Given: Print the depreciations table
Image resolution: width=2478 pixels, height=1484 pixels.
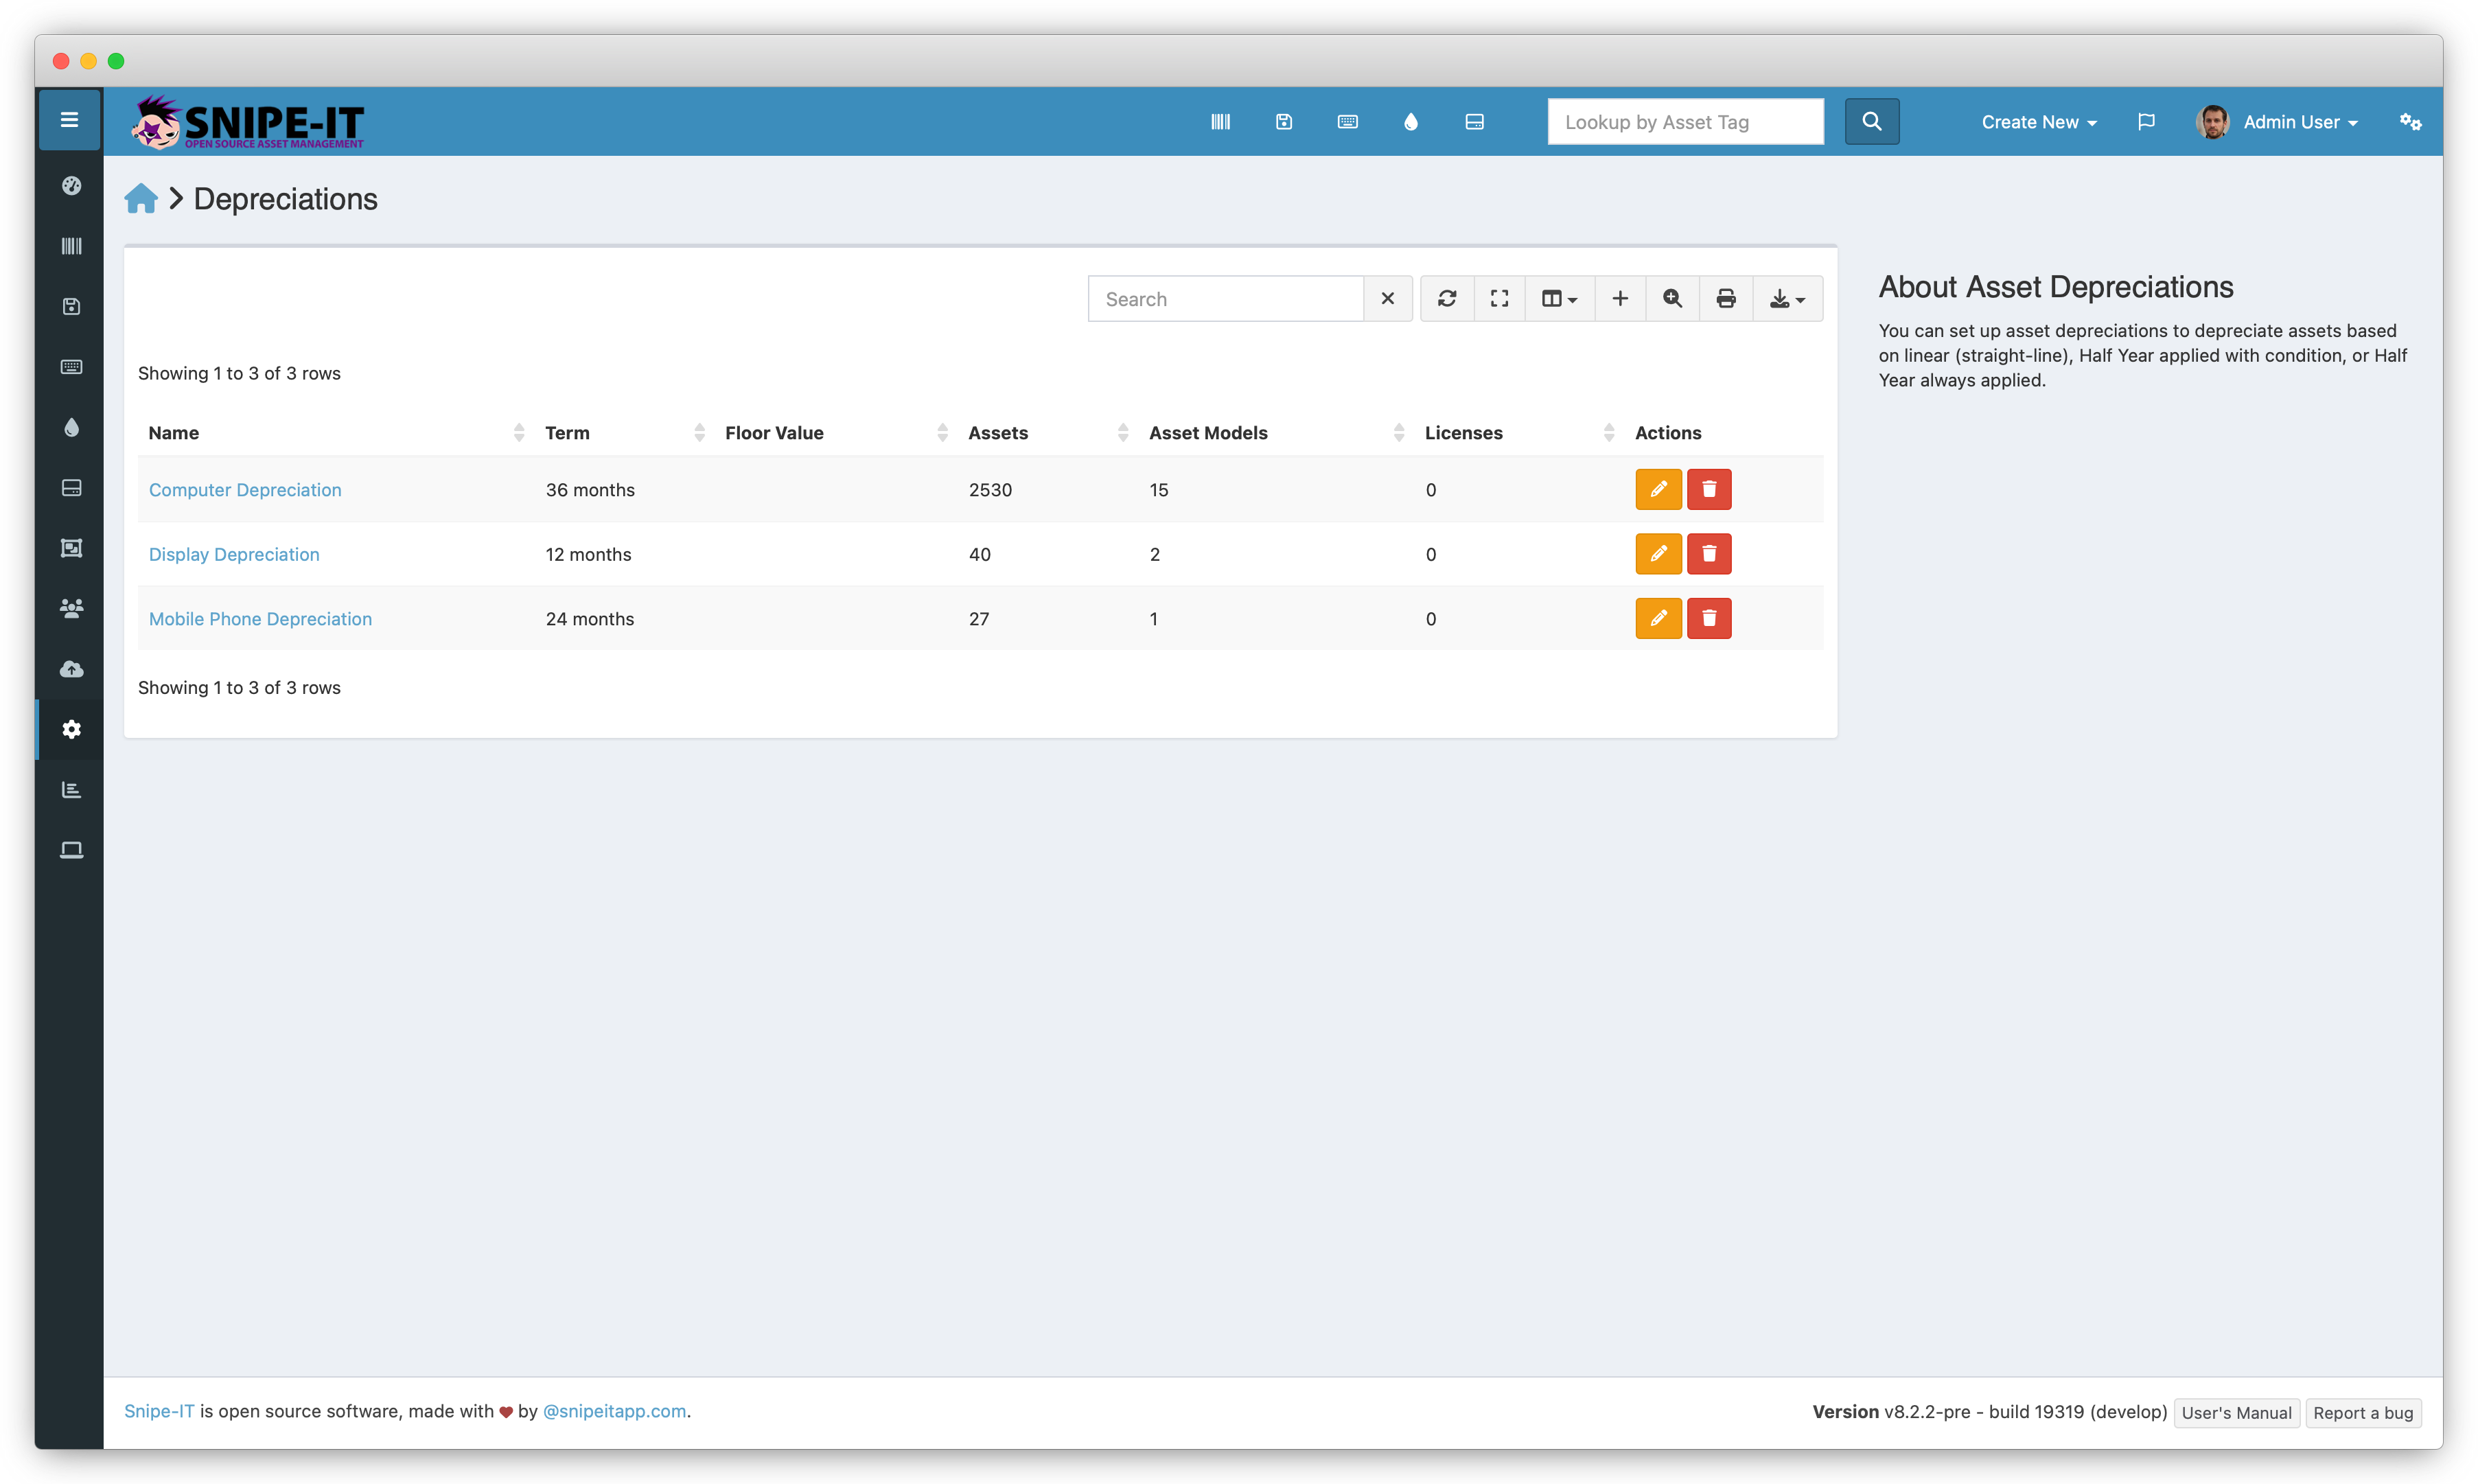Looking at the screenshot, I should (1726, 299).
